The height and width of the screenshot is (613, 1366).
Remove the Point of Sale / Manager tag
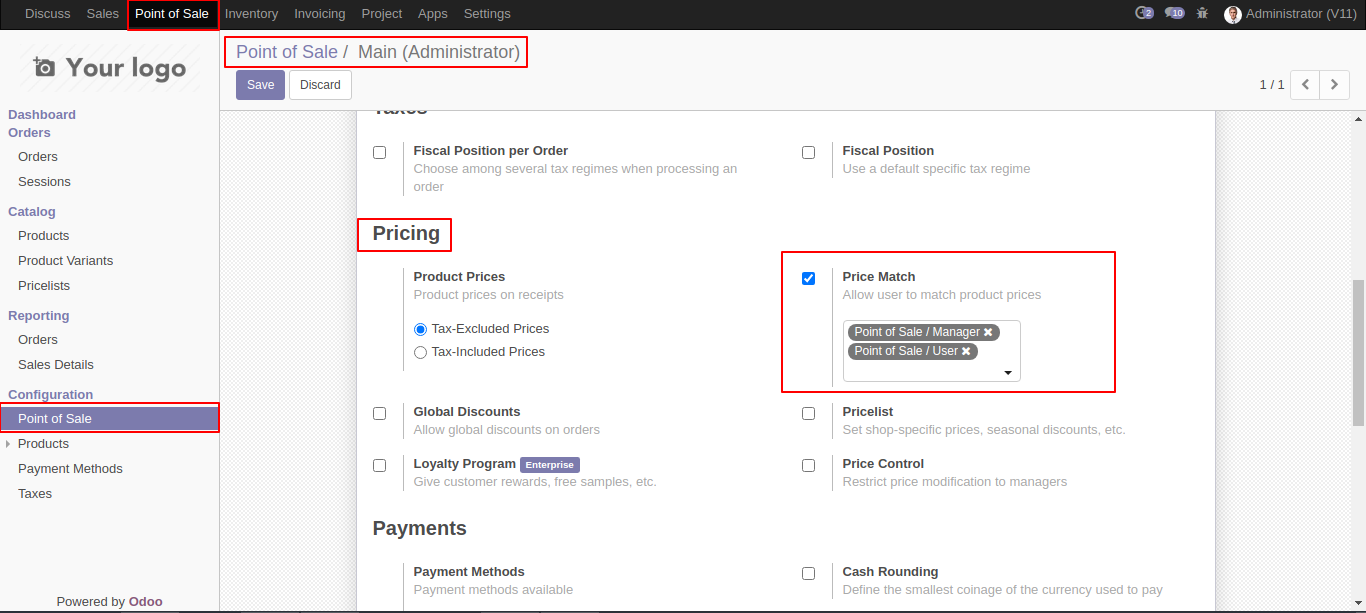pyautogui.click(x=988, y=332)
